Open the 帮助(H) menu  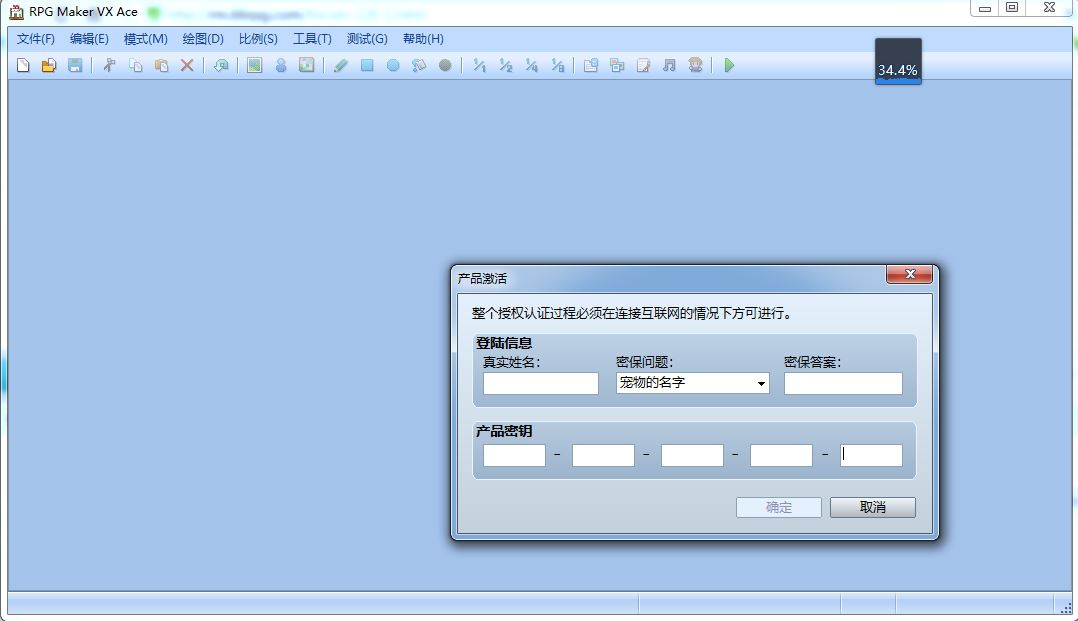423,39
